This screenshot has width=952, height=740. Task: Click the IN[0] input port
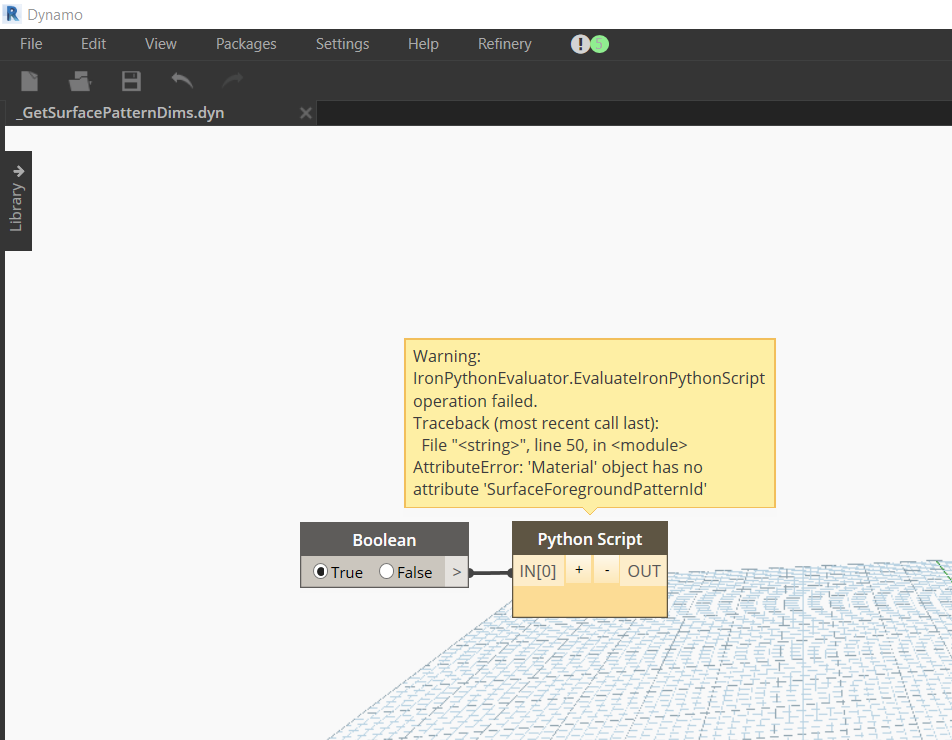pyautogui.click(x=538, y=571)
